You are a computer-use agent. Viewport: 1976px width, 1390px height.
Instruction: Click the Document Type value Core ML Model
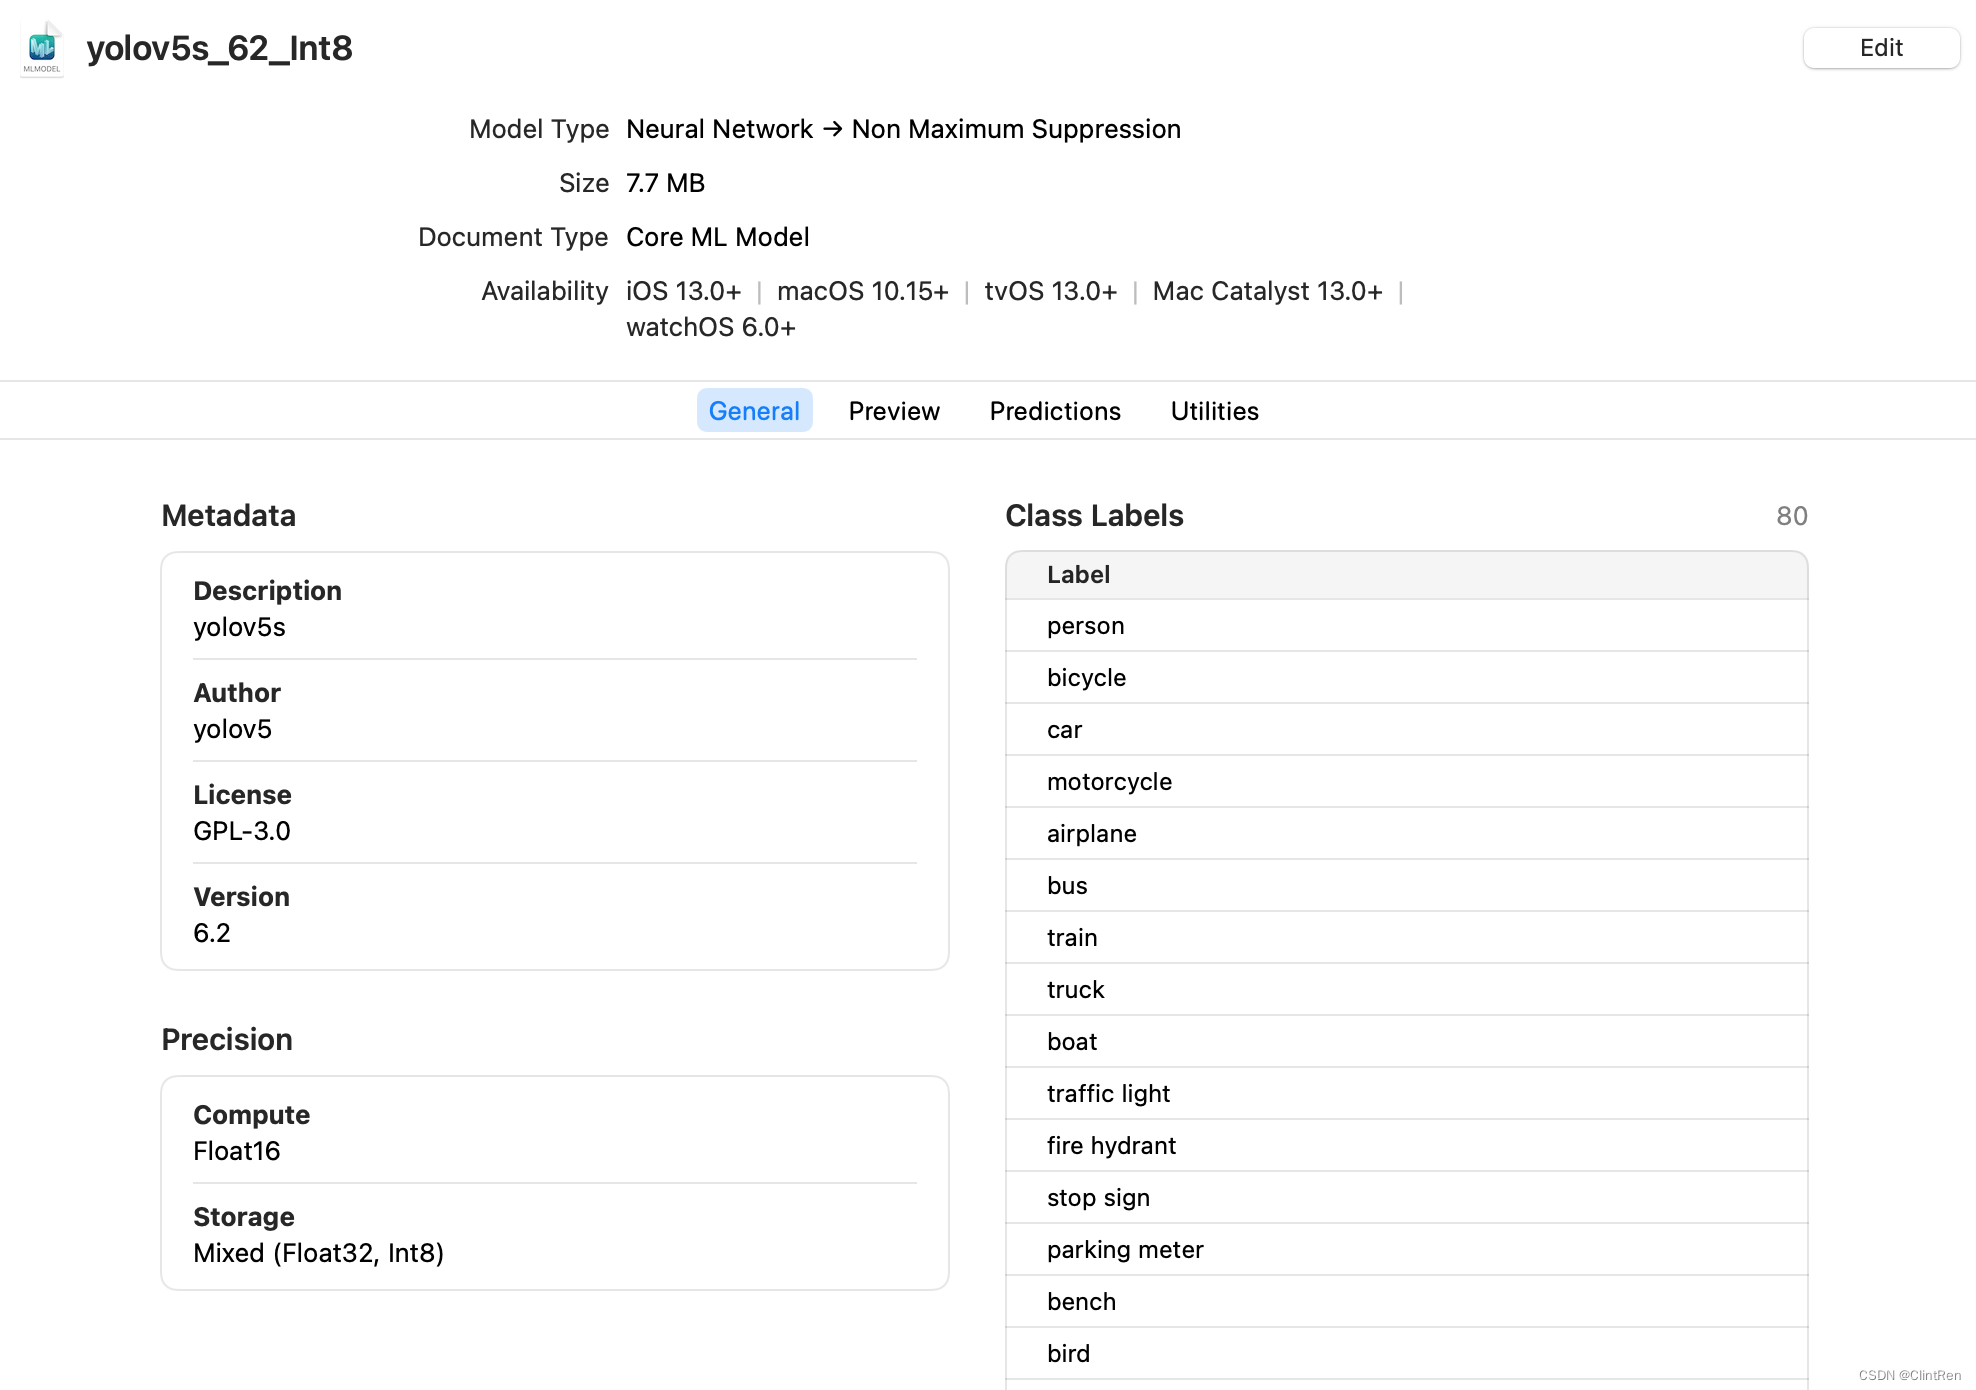click(x=717, y=237)
